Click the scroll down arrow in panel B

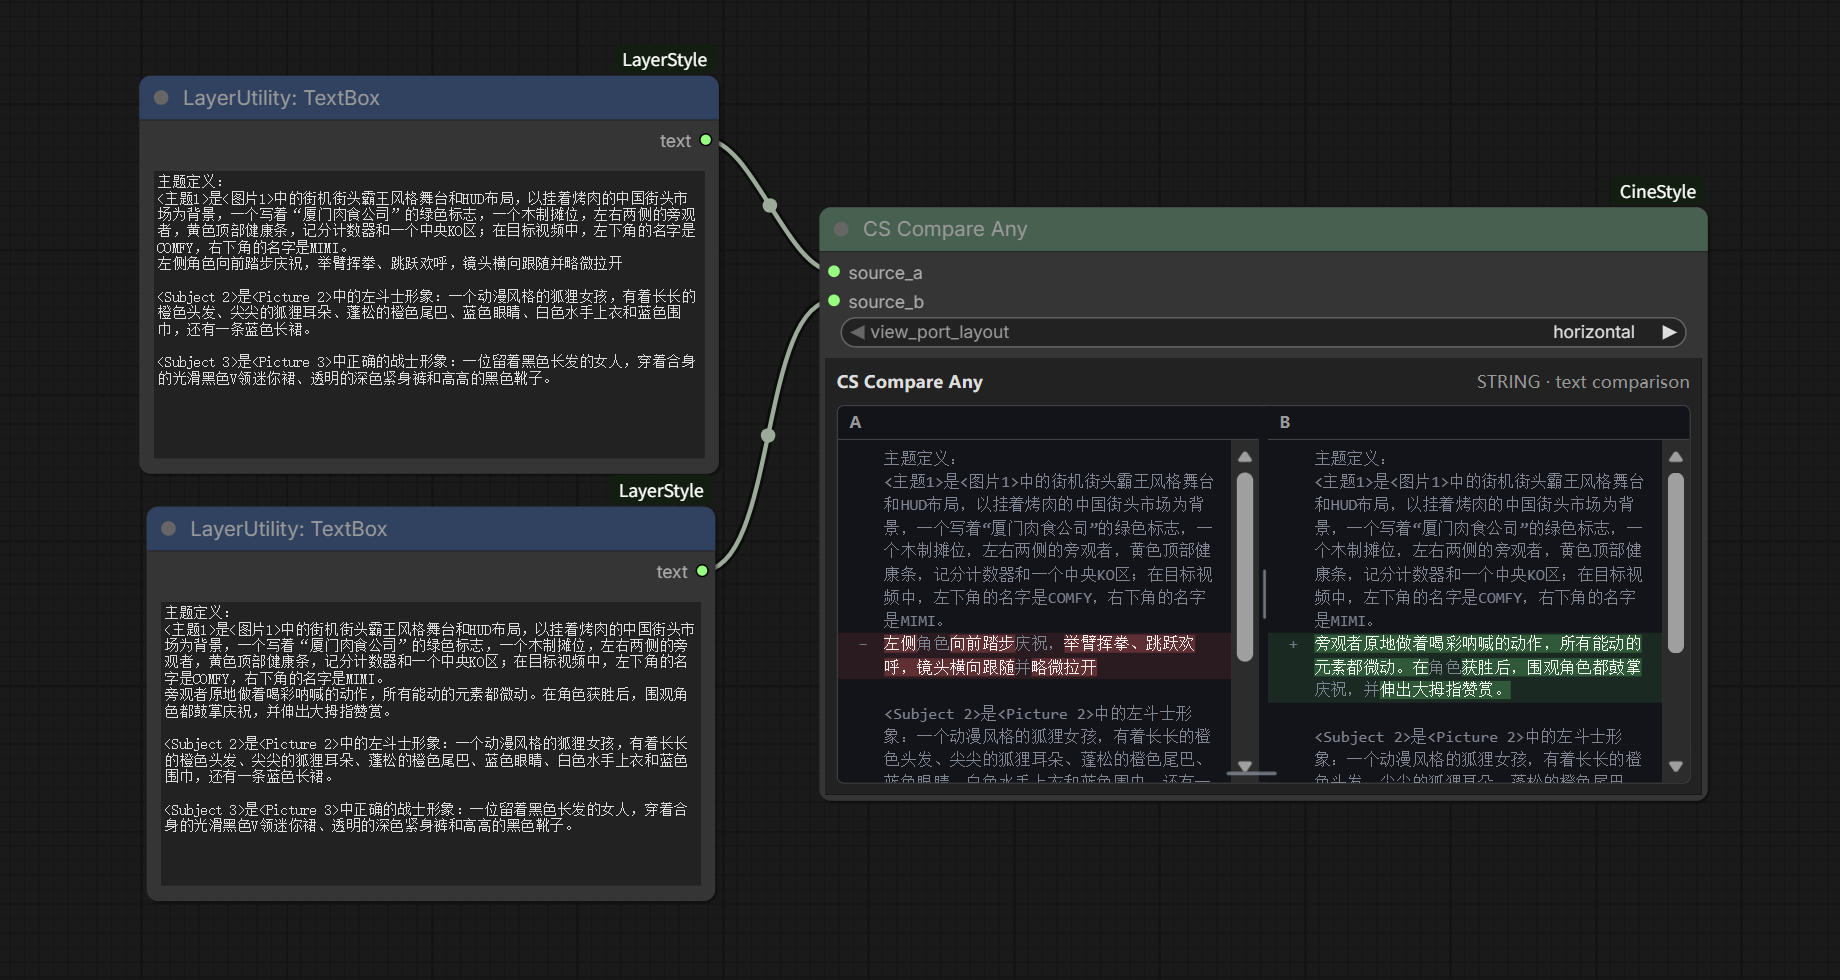click(1676, 767)
